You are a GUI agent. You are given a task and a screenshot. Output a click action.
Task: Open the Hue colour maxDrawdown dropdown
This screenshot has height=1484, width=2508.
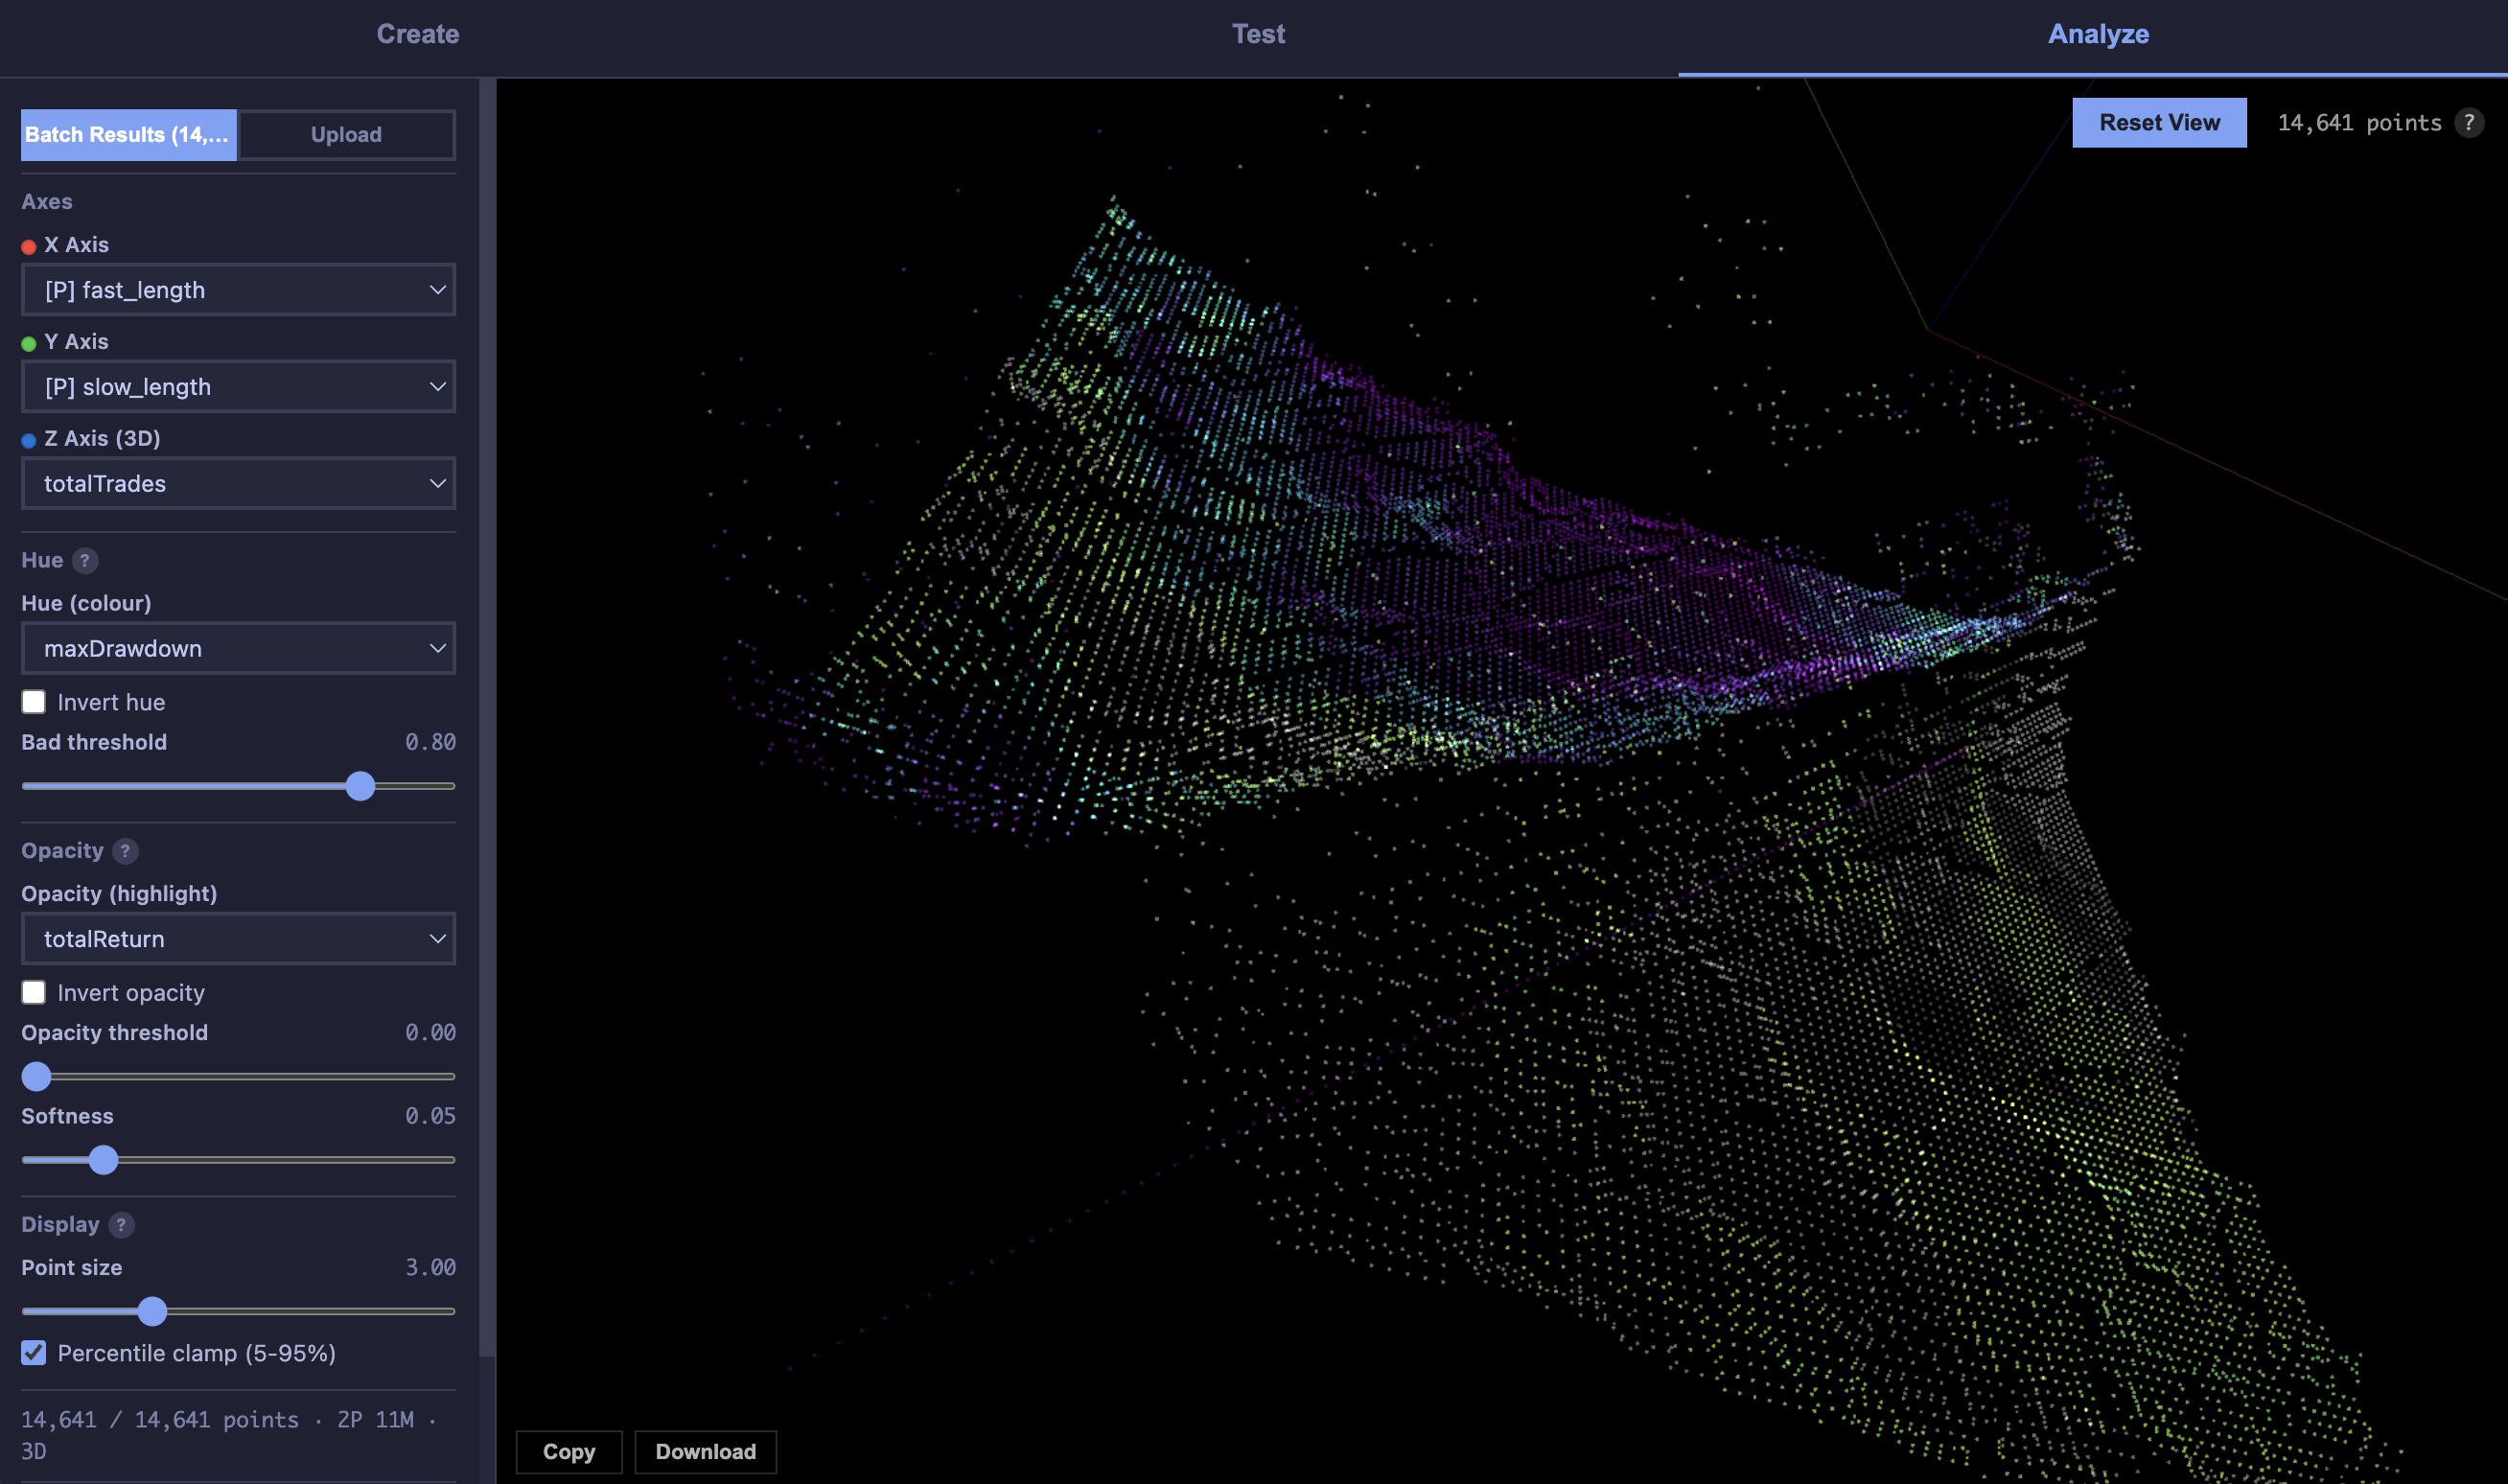[x=238, y=648]
